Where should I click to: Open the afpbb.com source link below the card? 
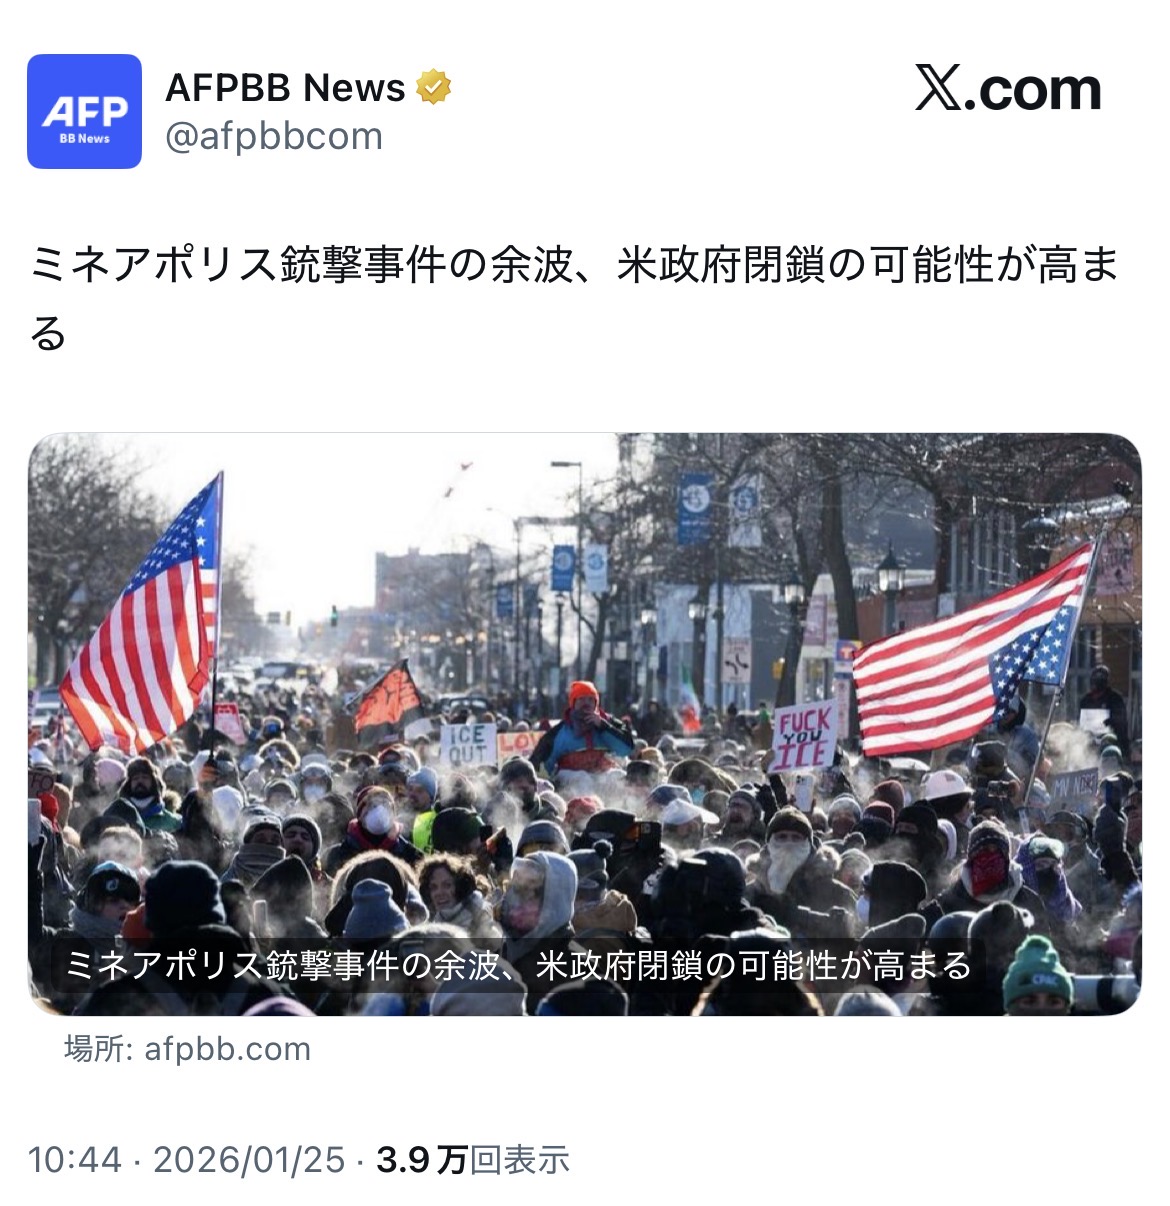[227, 1049]
